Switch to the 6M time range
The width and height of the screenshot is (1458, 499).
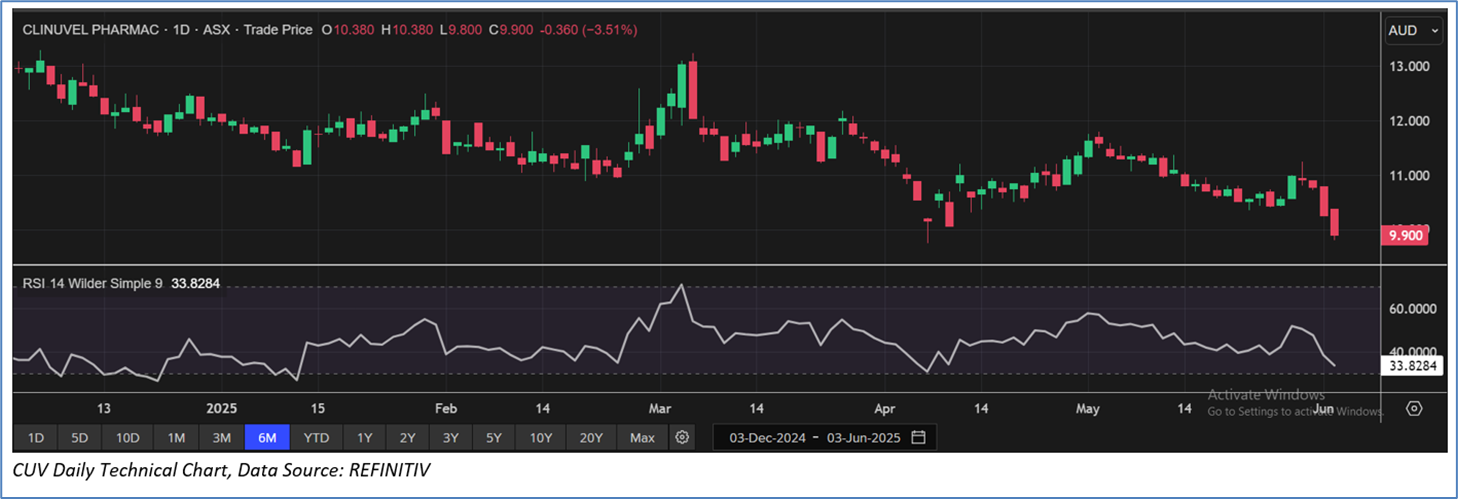tap(267, 438)
